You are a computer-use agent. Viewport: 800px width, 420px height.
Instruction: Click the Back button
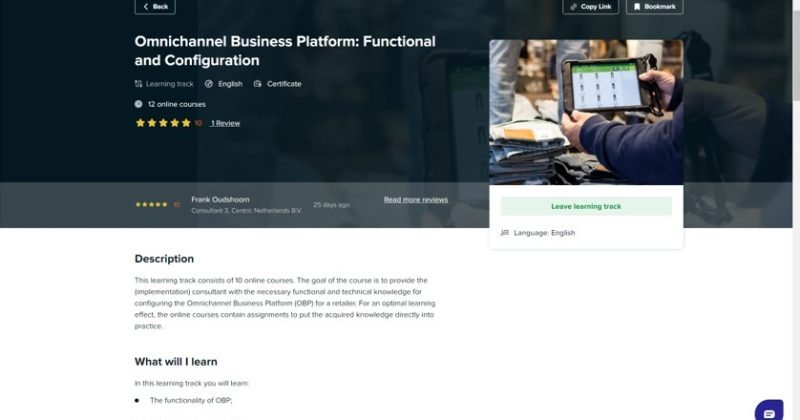point(155,6)
